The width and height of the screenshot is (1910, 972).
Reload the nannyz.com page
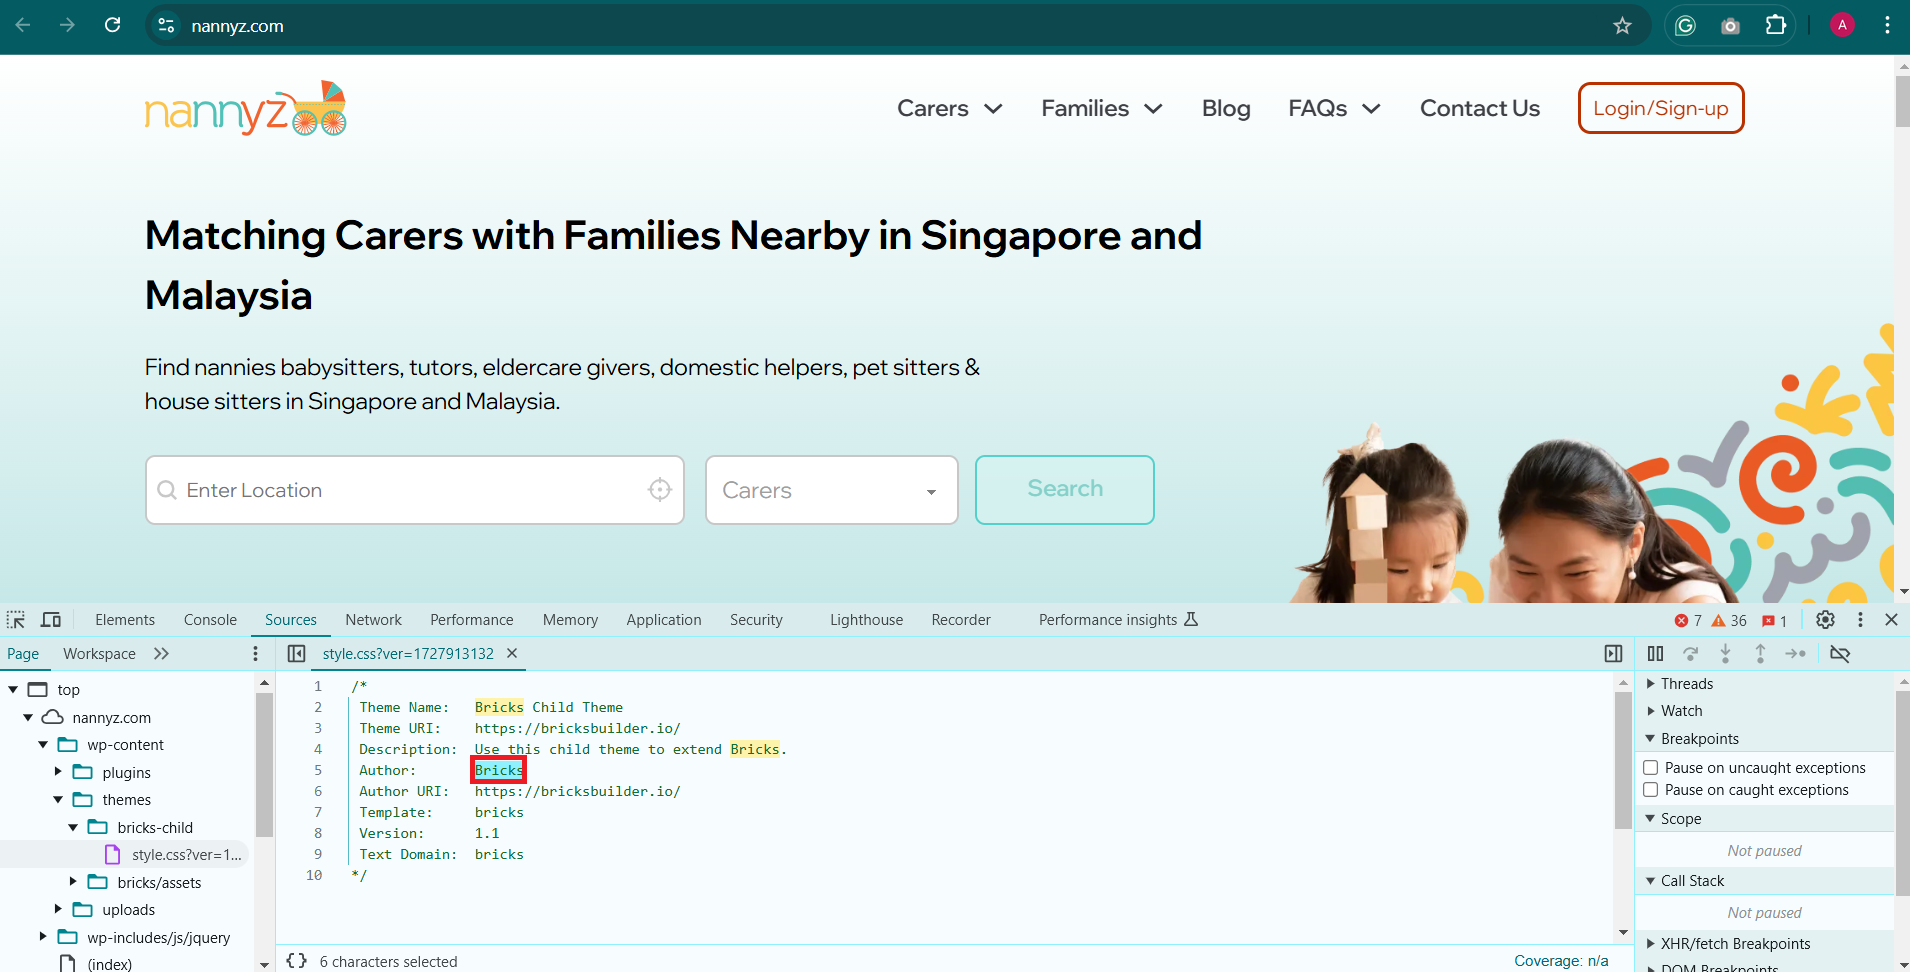coord(112,25)
